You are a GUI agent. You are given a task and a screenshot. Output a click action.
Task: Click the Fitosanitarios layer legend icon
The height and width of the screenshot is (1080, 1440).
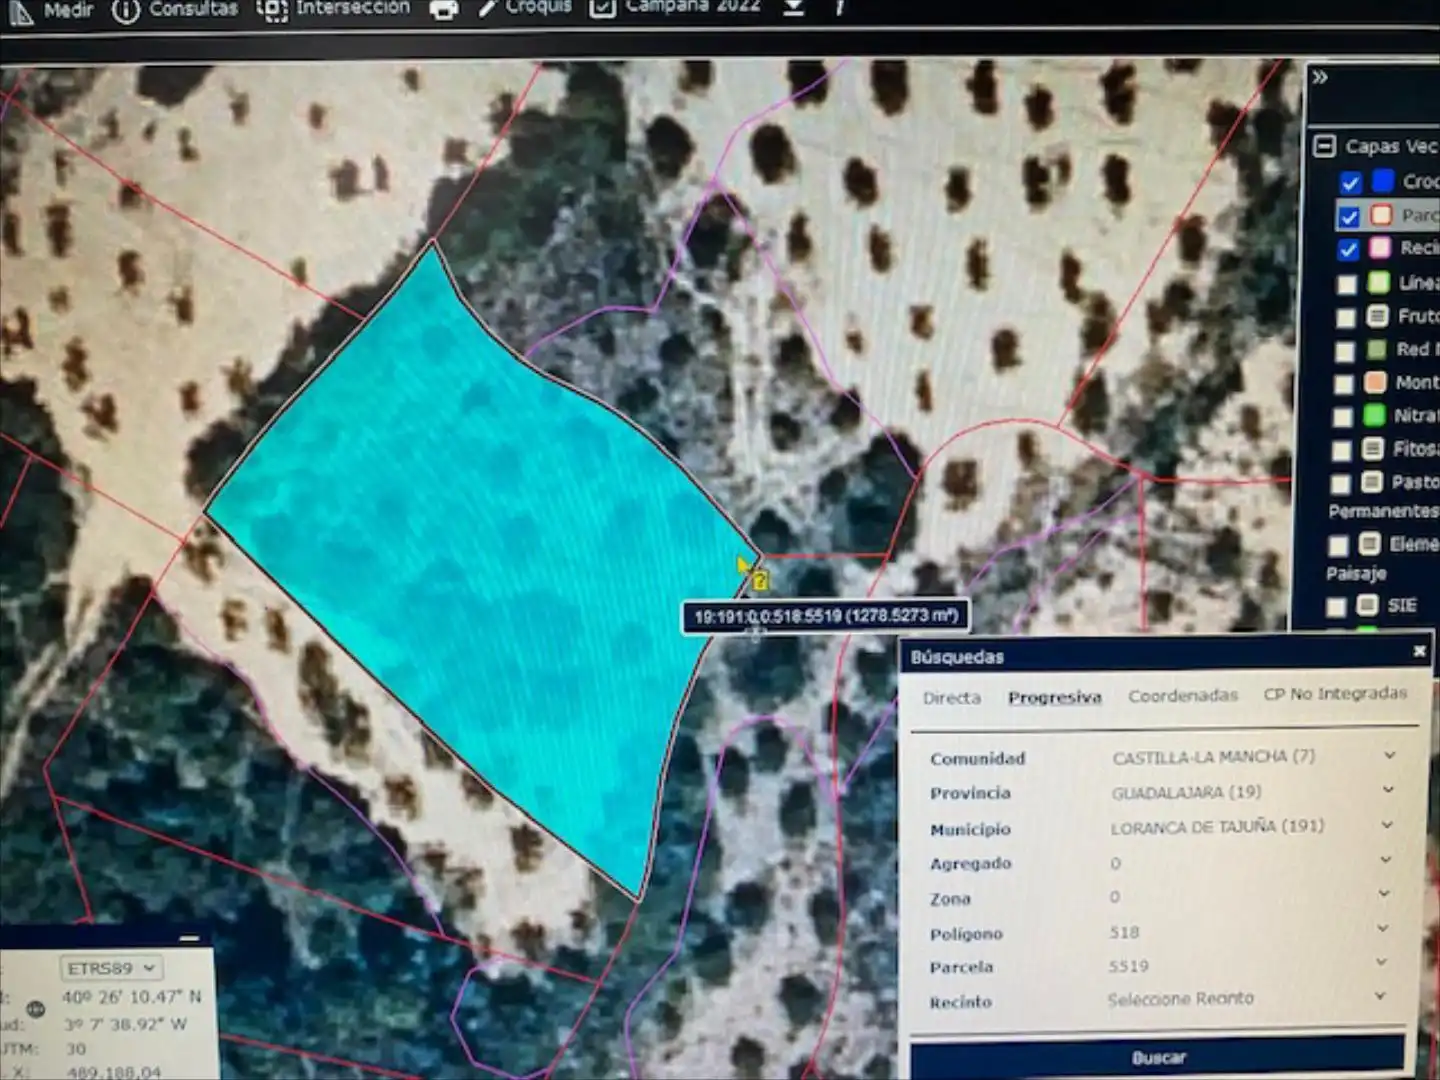[x=1374, y=448]
